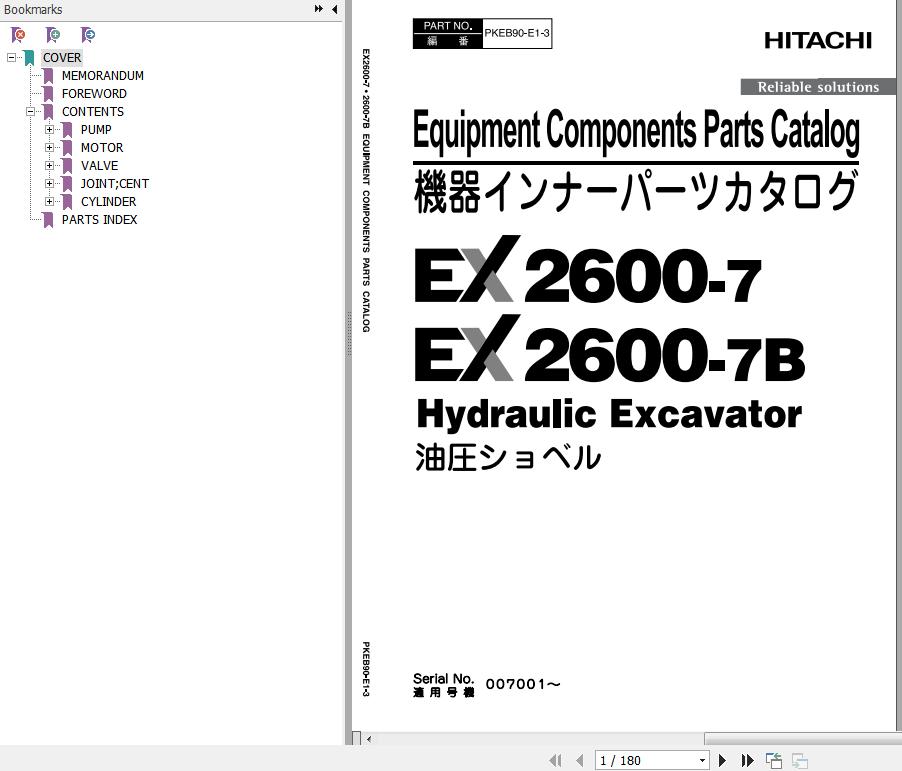Jump to the MOTOR bookmark
902x771 pixels.
[102, 147]
